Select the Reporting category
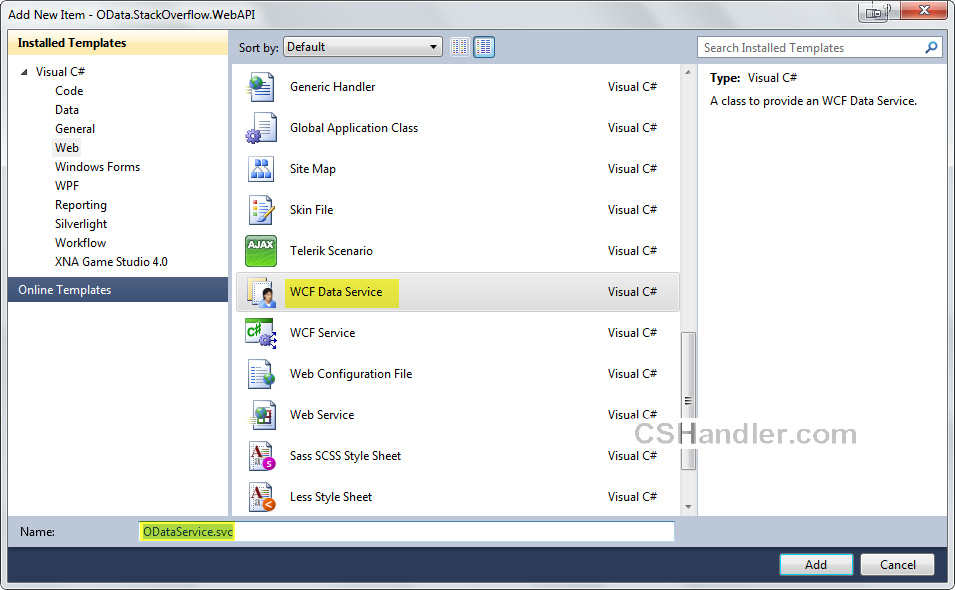The width and height of the screenshot is (955, 590). point(80,205)
